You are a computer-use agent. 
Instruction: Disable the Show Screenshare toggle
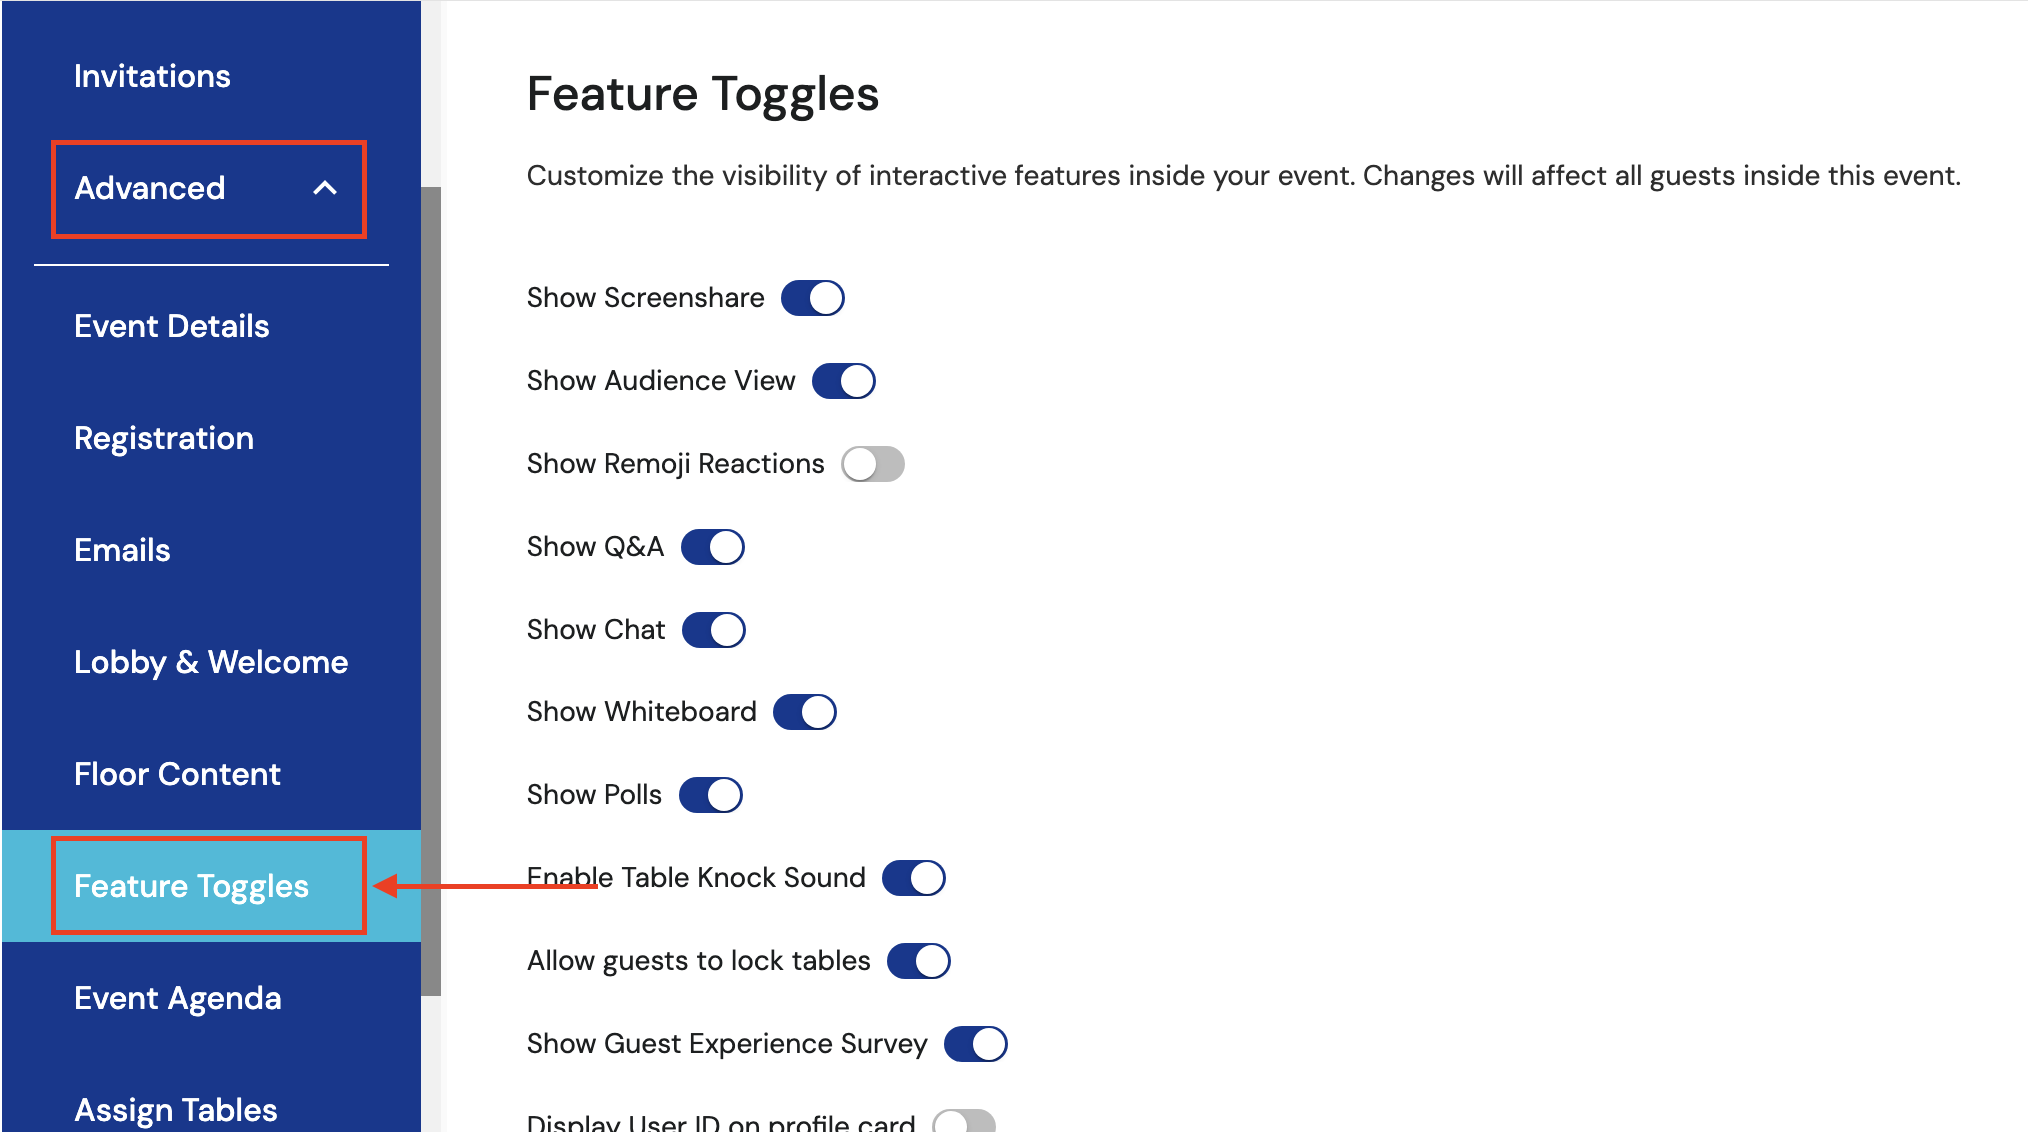[812, 298]
